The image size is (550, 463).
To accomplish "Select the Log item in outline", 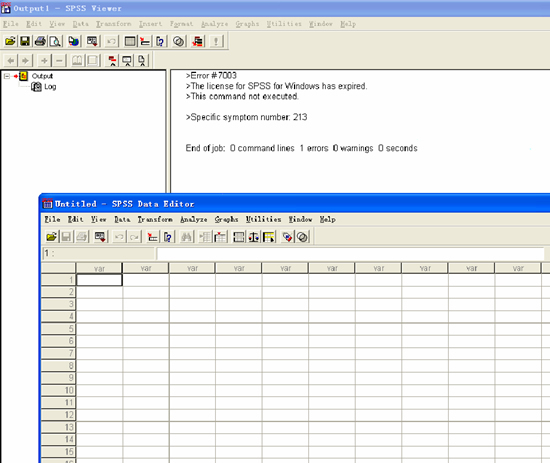I will coord(50,87).
